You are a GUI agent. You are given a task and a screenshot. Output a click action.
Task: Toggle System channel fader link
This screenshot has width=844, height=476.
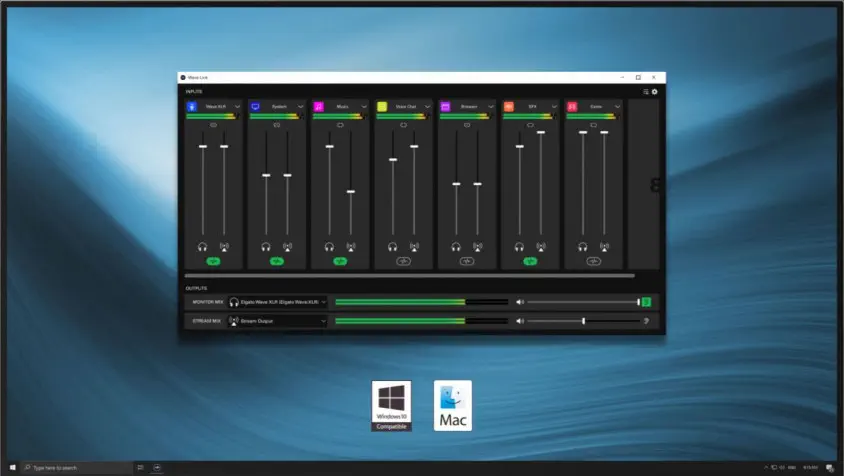[x=277, y=125]
